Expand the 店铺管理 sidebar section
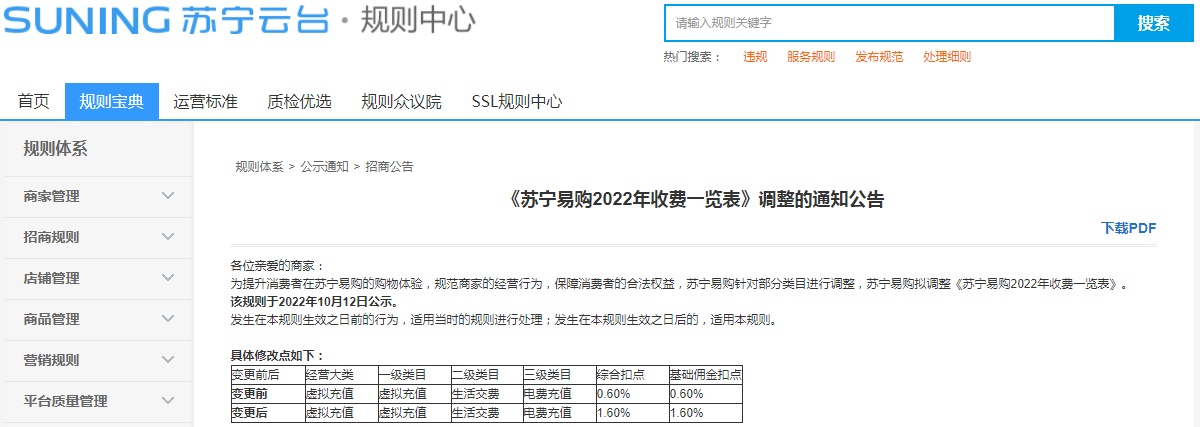This screenshot has width=1200, height=427. [x=168, y=278]
